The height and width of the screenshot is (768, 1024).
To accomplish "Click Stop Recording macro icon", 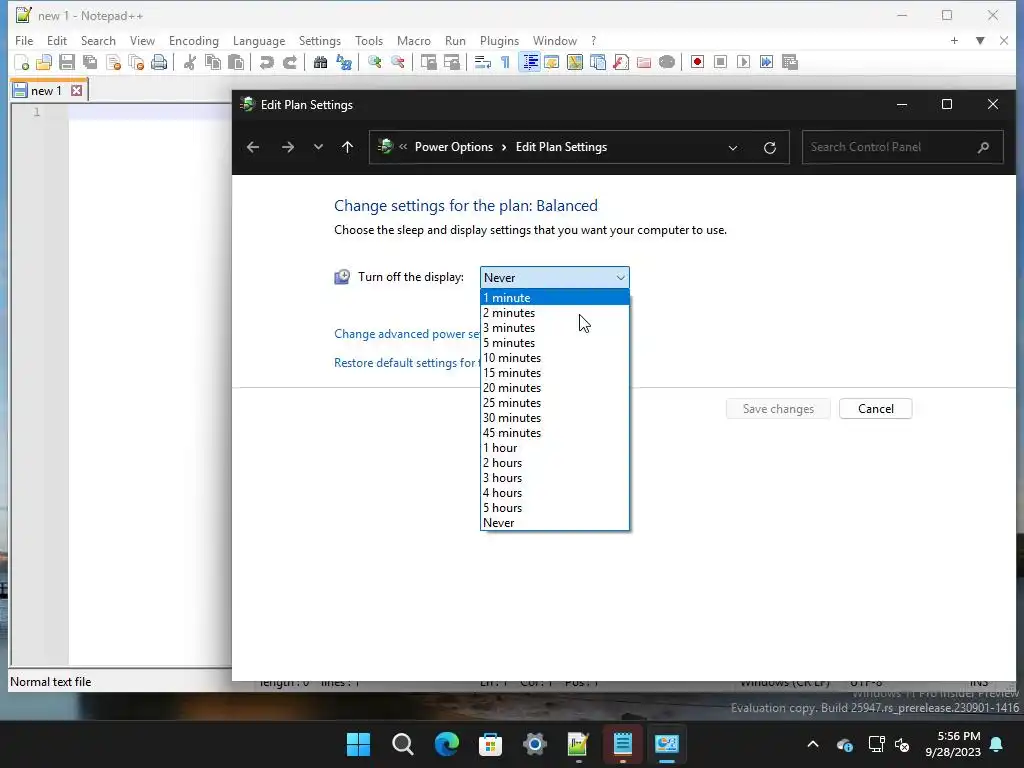I will pos(720,62).
